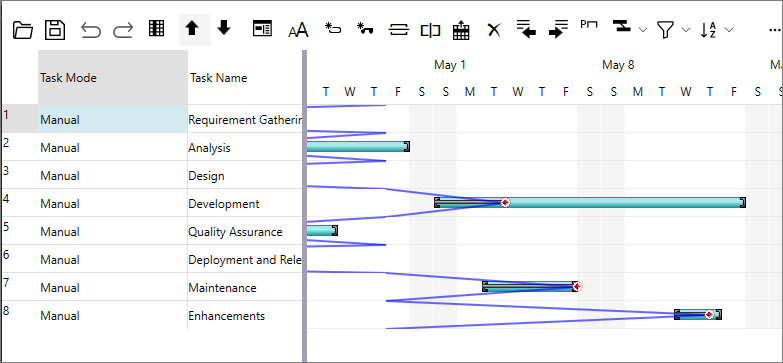Click the delete X icon

coord(494,30)
